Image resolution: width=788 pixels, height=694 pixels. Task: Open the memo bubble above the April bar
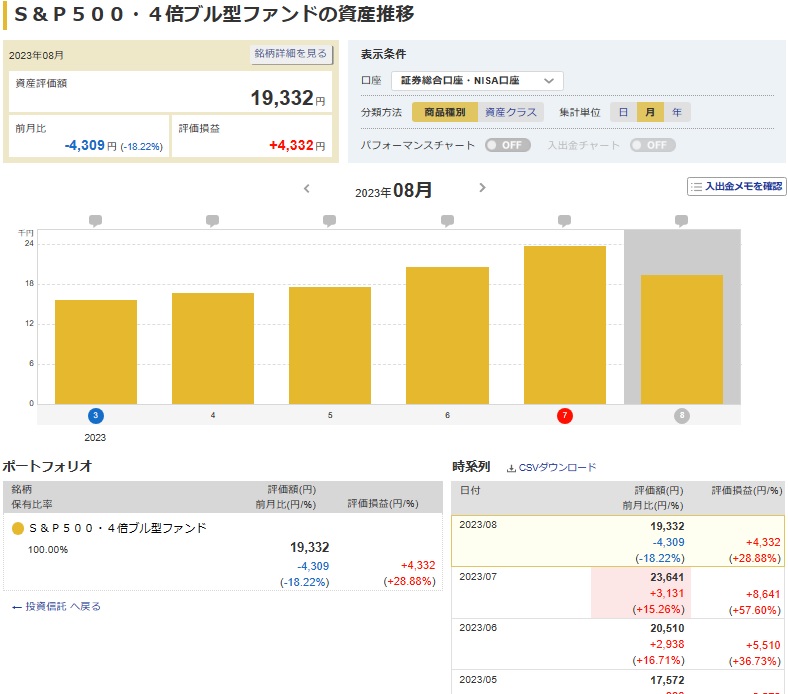point(213,221)
